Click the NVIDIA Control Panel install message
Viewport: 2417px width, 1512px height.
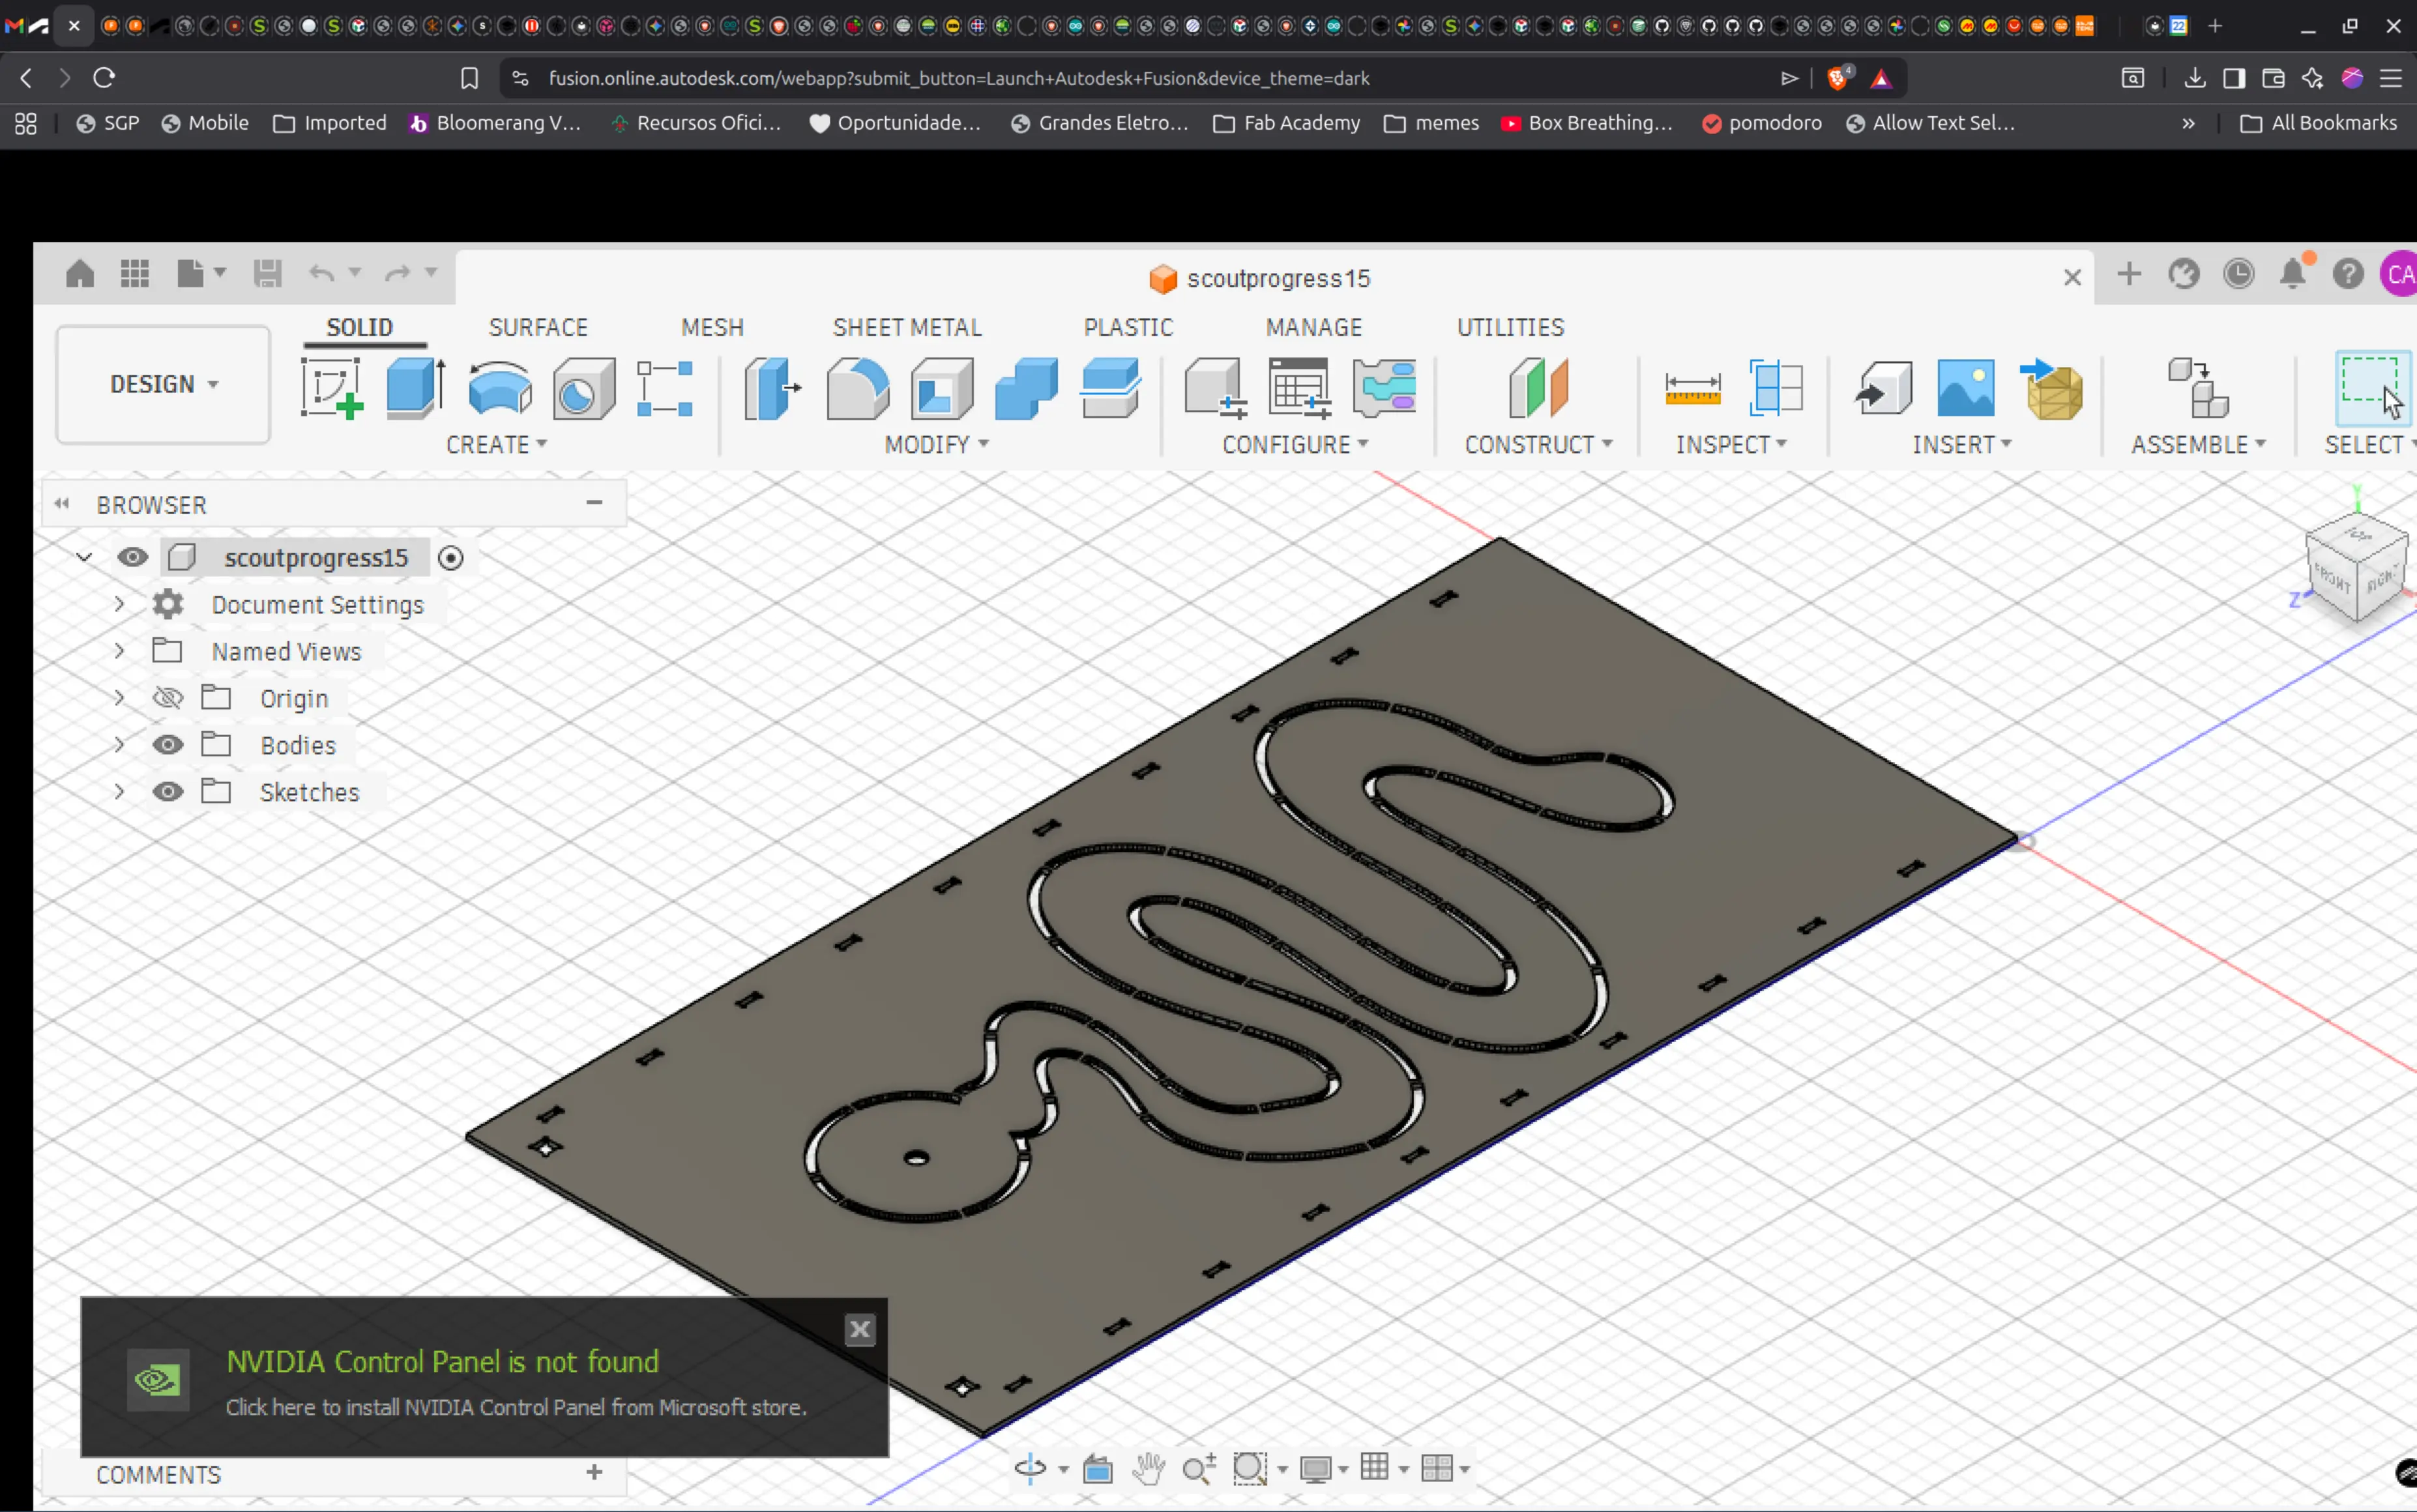515,1407
